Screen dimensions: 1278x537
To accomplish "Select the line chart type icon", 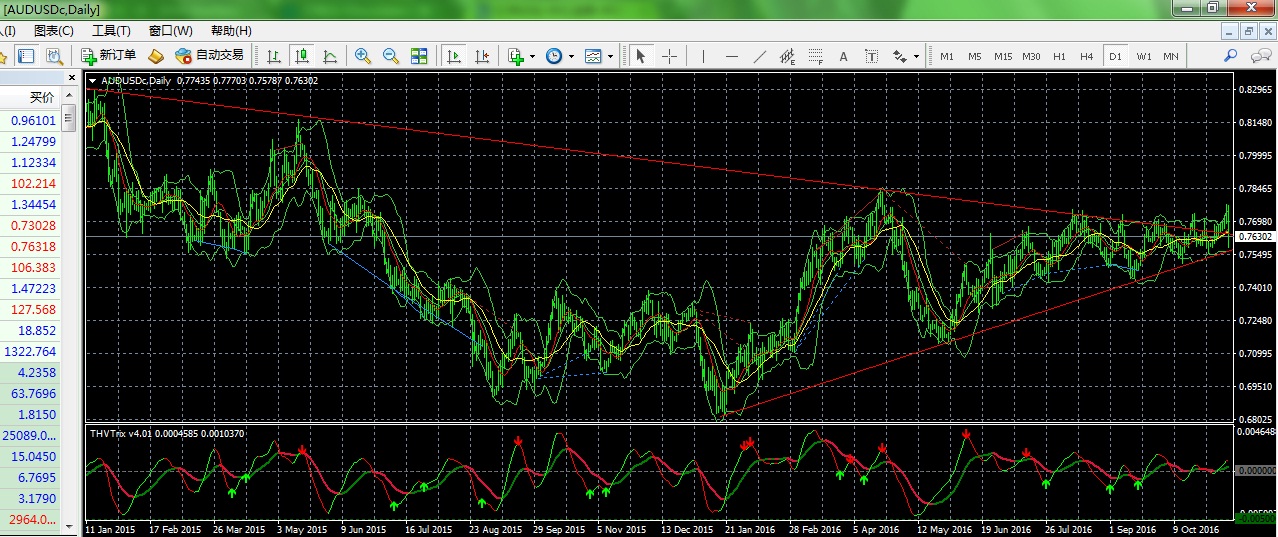I will point(330,56).
